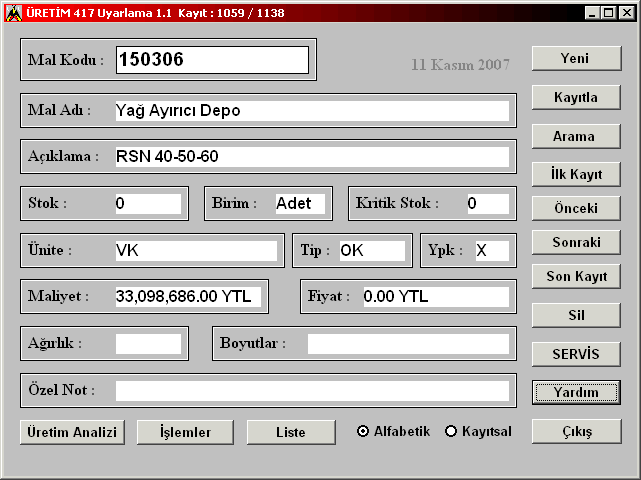Viewport: 641px width, 480px height.
Task: Click the Fiyat price field
Action: pyautogui.click(x=434, y=296)
